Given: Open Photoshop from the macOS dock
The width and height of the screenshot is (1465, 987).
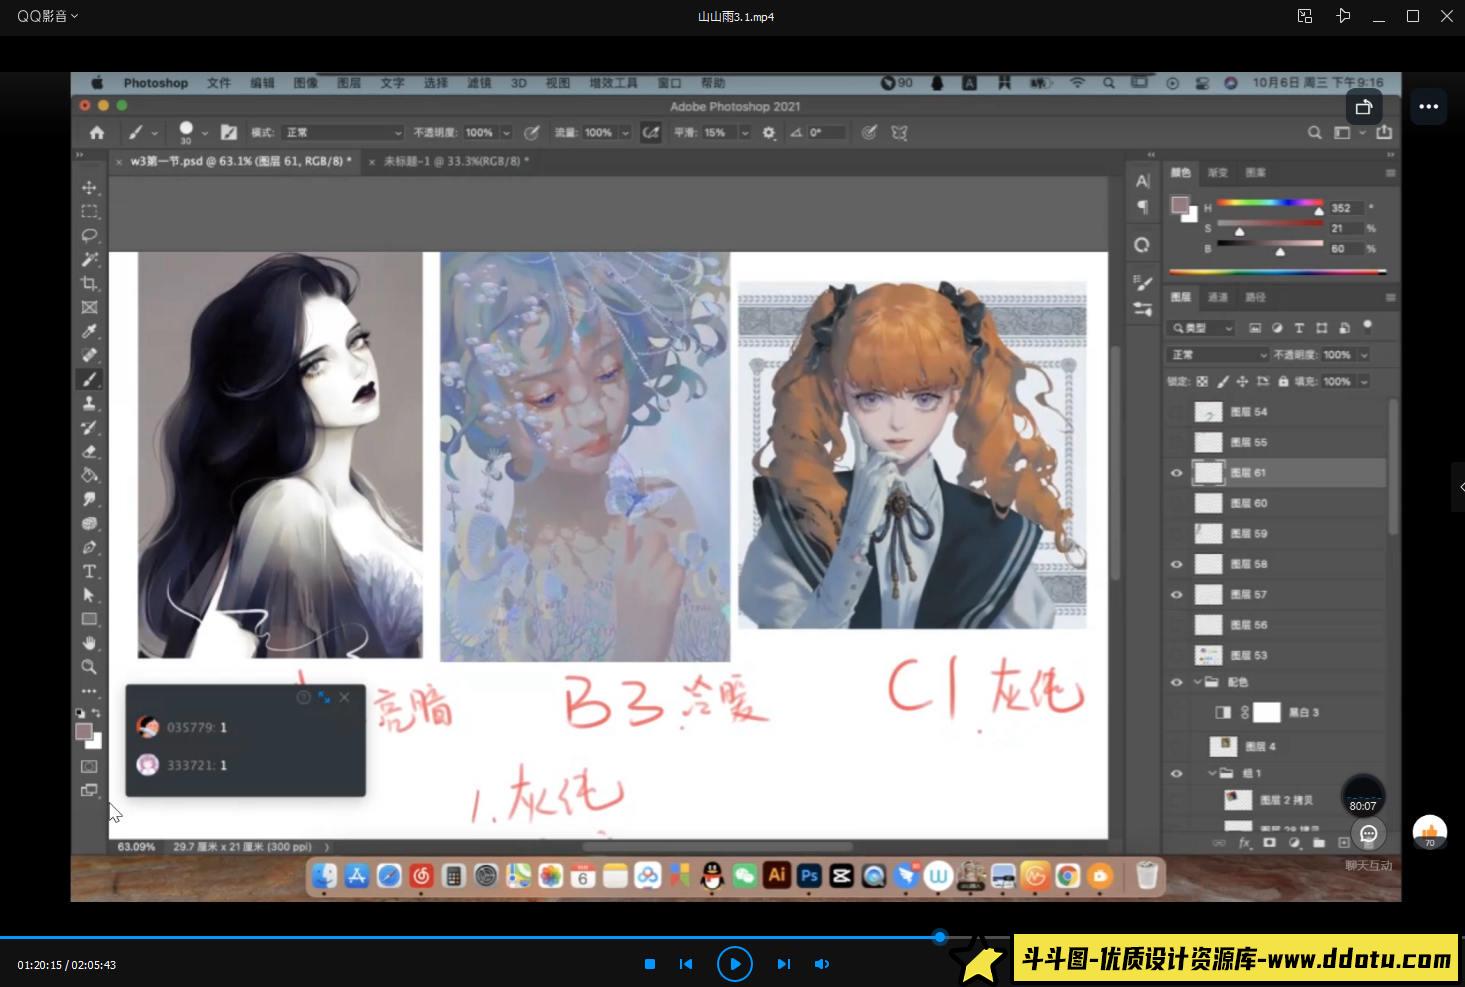Looking at the screenshot, I should coord(809,876).
